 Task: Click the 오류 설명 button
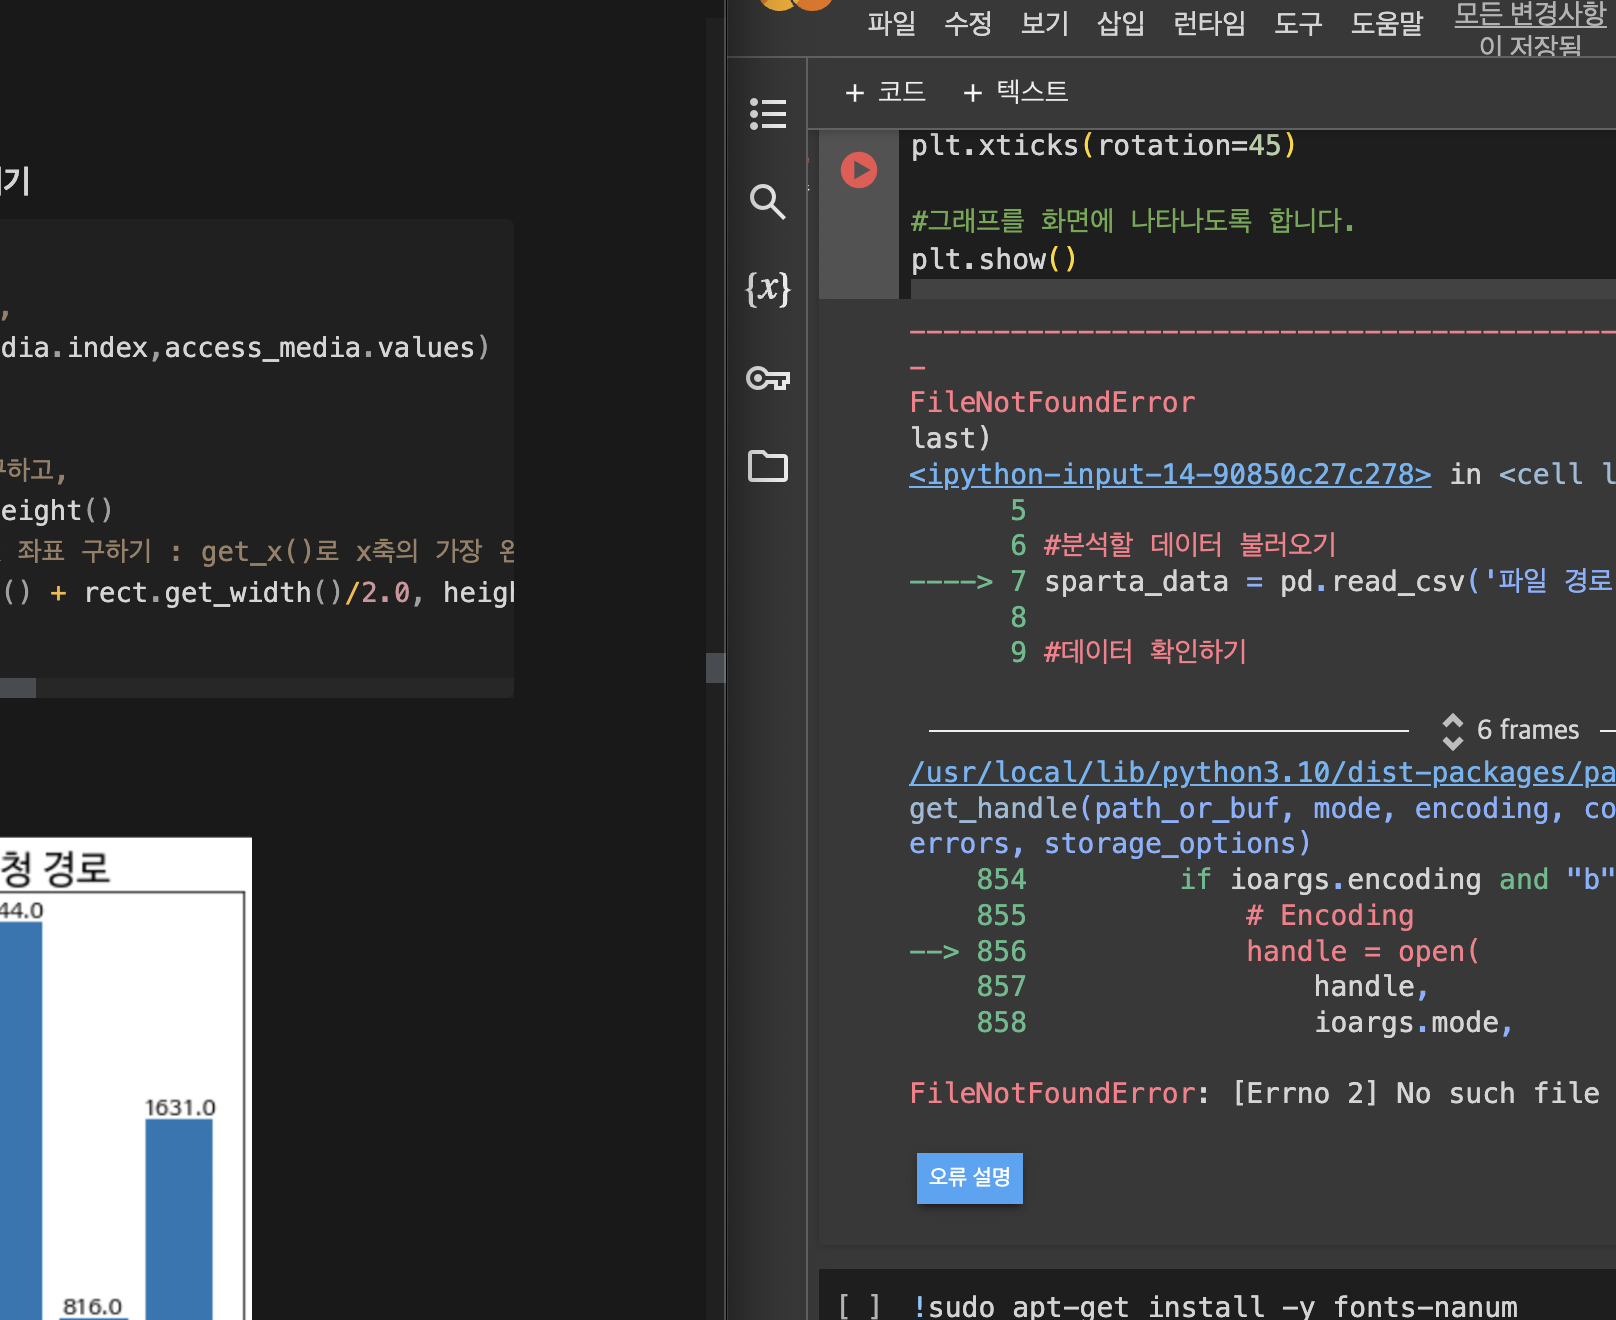pos(970,1177)
